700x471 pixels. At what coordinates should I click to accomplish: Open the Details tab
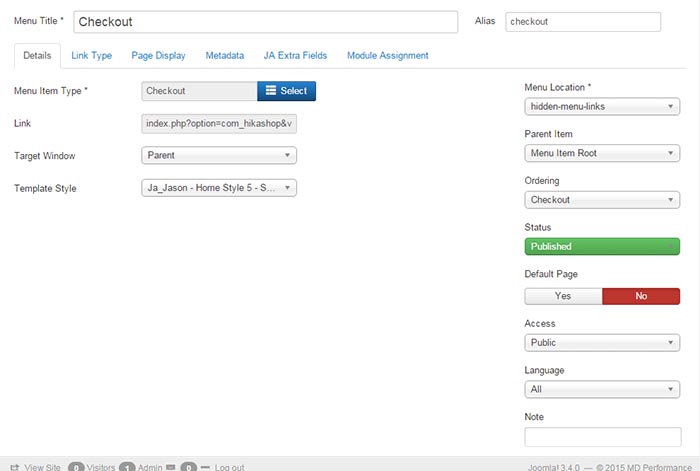click(x=37, y=56)
